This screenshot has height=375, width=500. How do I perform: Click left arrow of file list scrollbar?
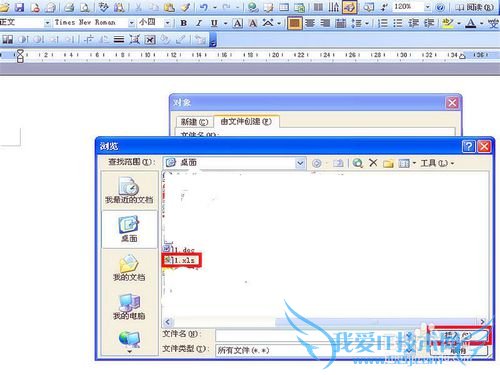168,322
